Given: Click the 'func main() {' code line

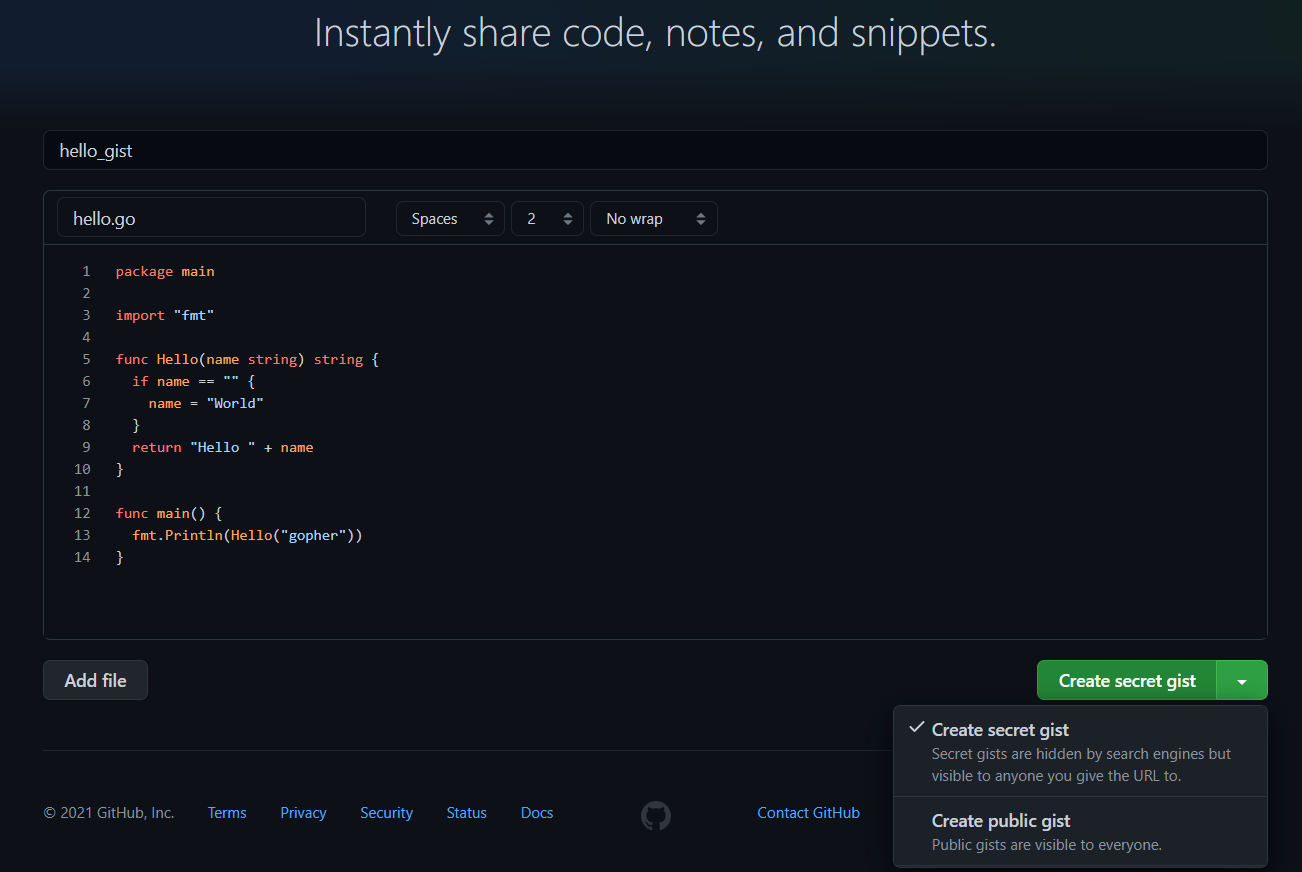Looking at the screenshot, I should click(x=169, y=513).
